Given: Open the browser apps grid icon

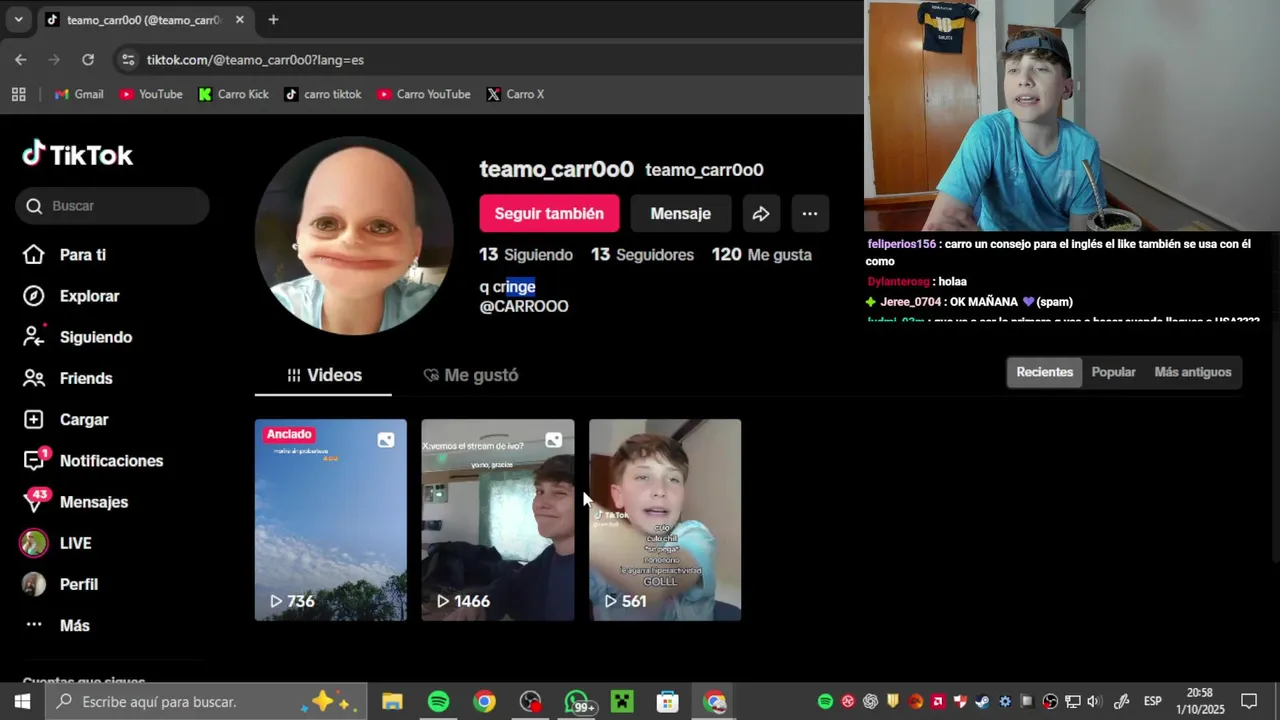Looking at the screenshot, I should coord(18,94).
